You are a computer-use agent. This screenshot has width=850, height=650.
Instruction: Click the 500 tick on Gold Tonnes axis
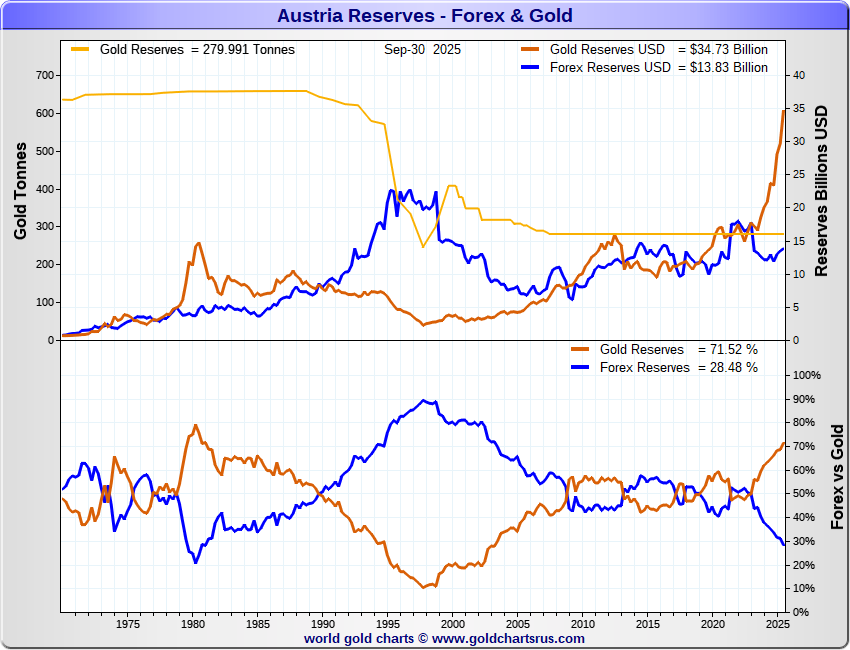coord(45,151)
